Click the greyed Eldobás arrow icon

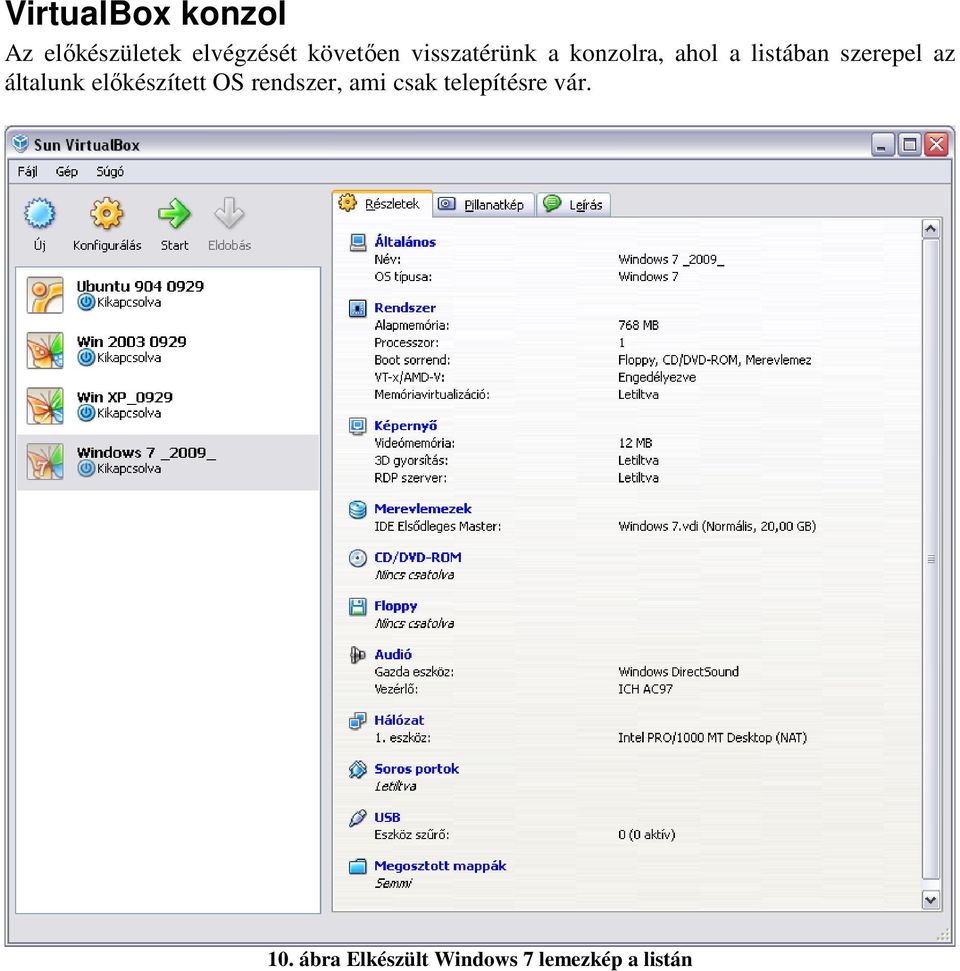click(x=229, y=214)
